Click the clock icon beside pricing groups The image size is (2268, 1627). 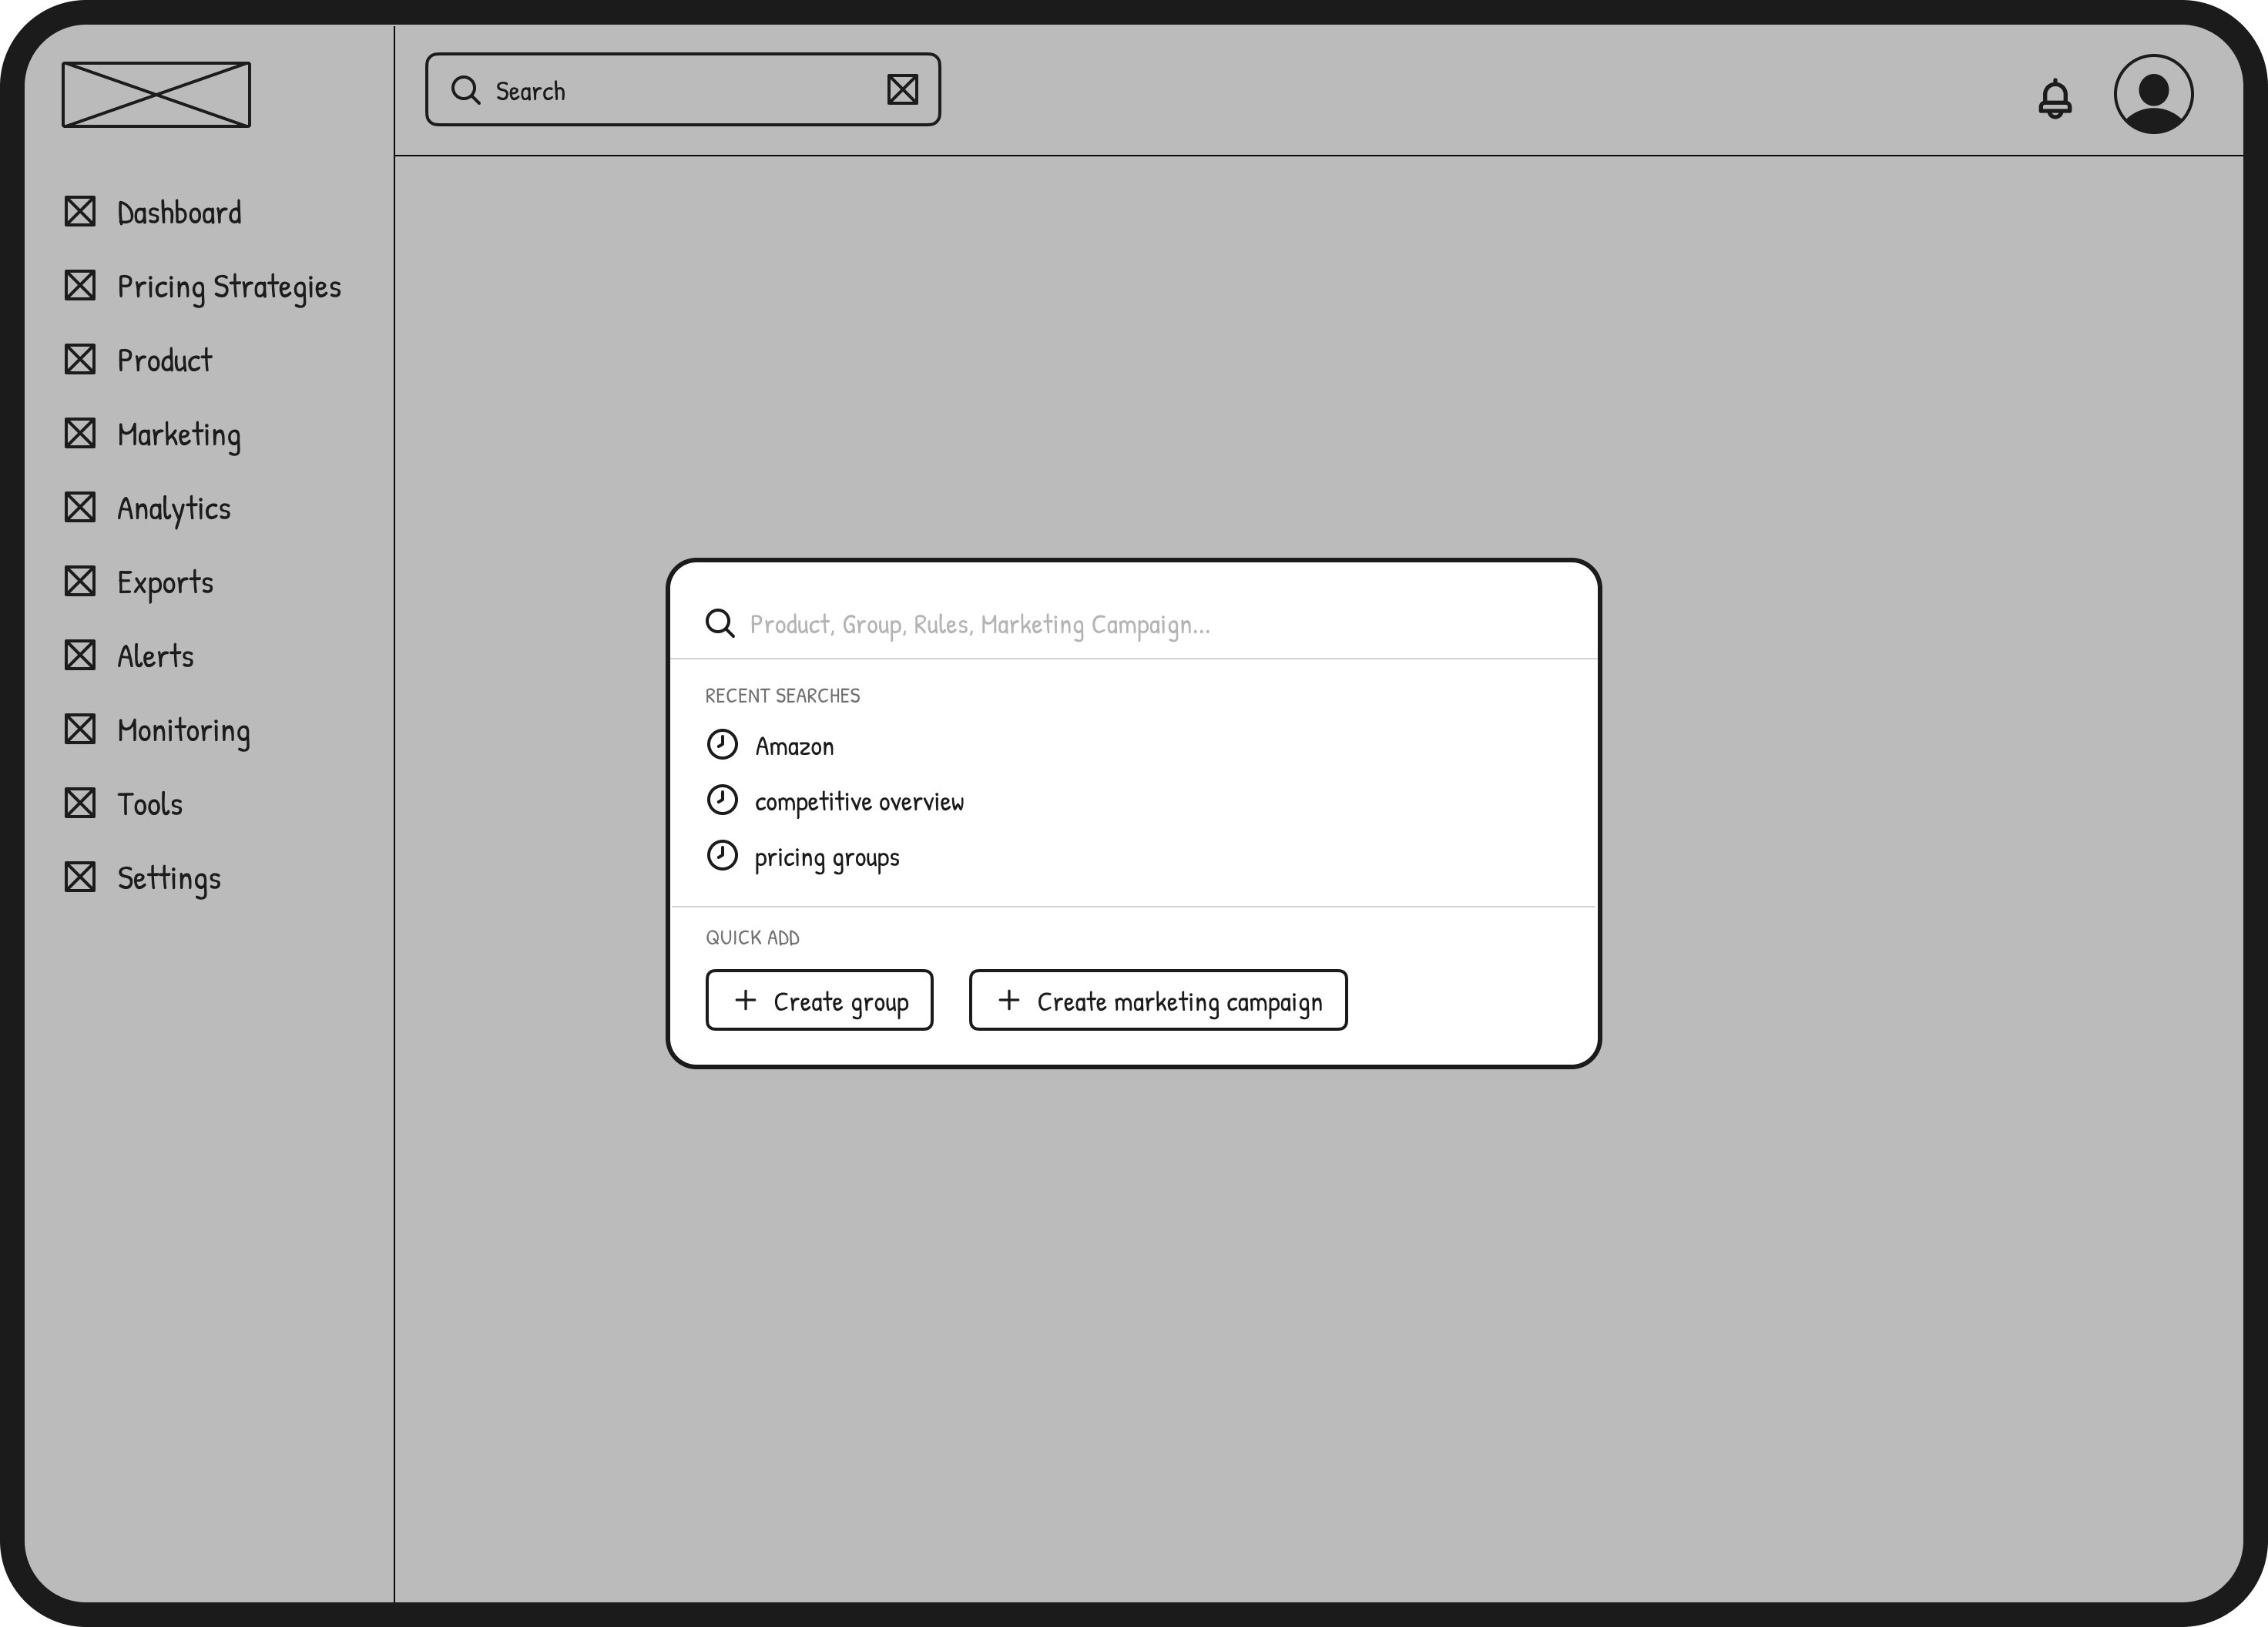[722, 856]
